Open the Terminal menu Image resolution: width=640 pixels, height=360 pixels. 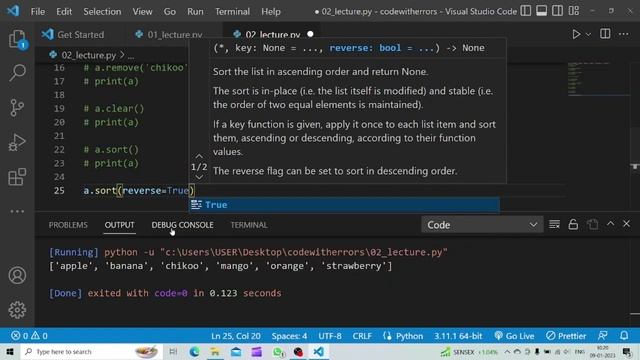(x=232, y=11)
